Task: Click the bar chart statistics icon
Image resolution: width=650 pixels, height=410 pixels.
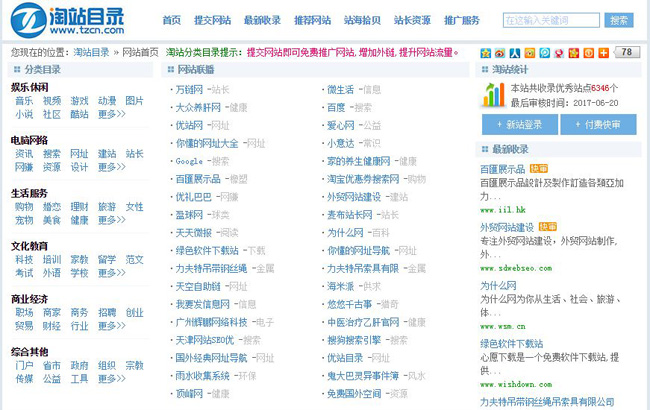Action: 493,94
